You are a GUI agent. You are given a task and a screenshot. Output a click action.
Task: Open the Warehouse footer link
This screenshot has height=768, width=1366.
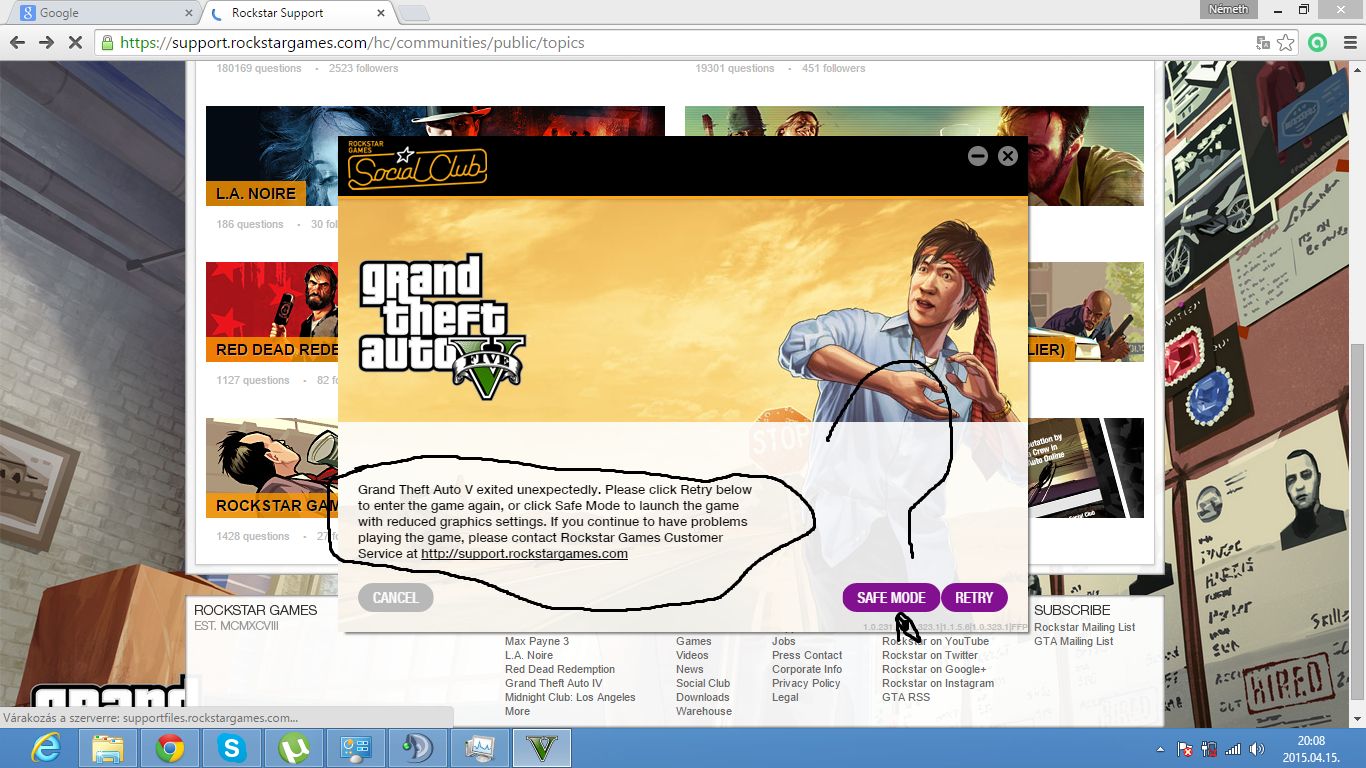pyautogui.click(x=704, y=711)
